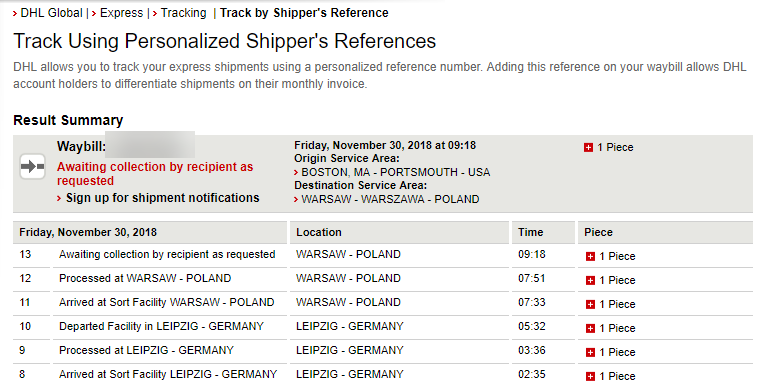The height and width of the screenshot is (383, 759).
Task: Expand piece details for row 11
Action: pos(590,305)
